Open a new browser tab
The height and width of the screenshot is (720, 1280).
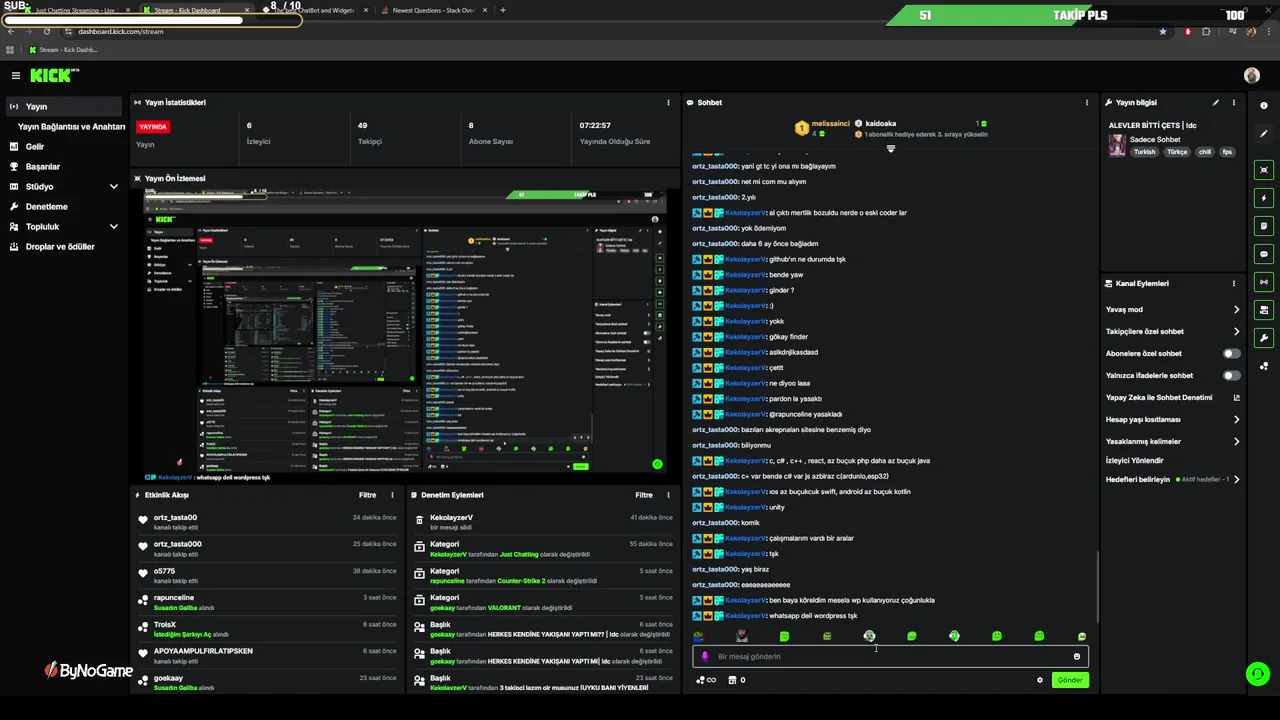tap(502, 10)
